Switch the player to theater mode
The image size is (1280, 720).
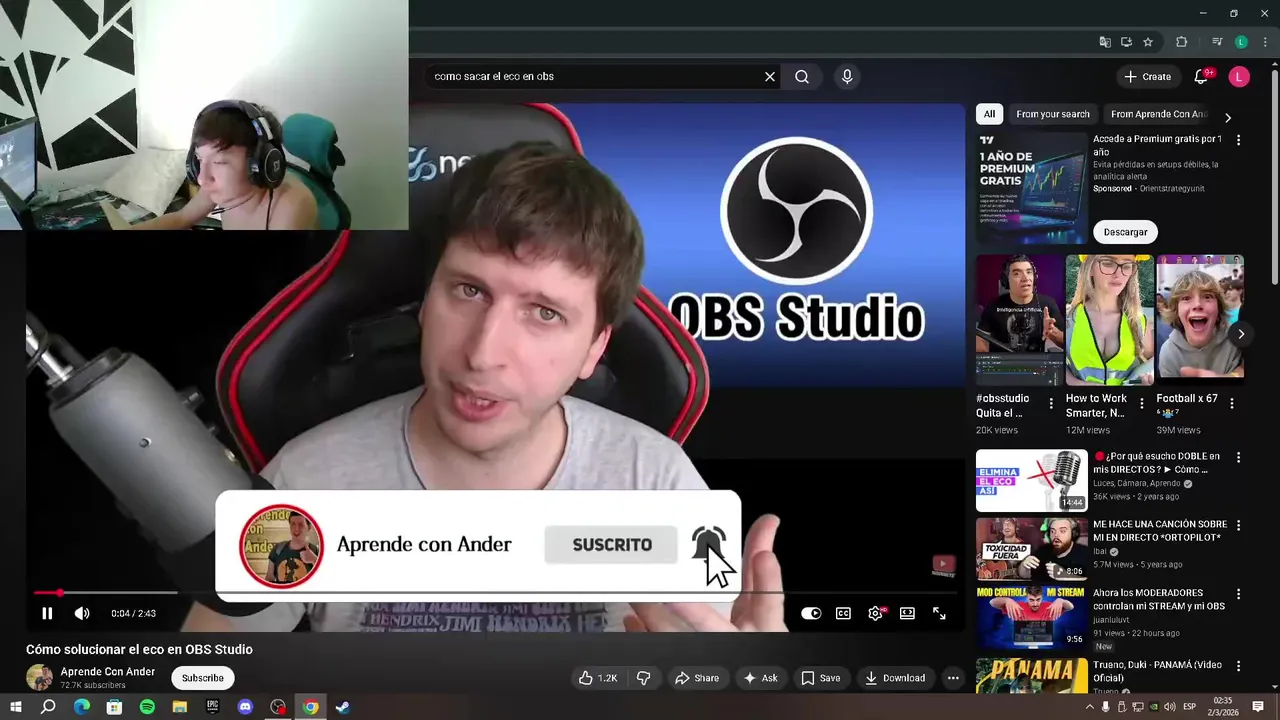click(x=907, y=613)
